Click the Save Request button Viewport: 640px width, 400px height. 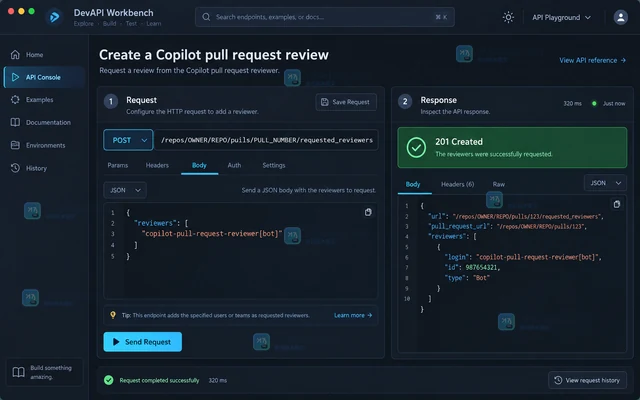(x=346, y=102)
